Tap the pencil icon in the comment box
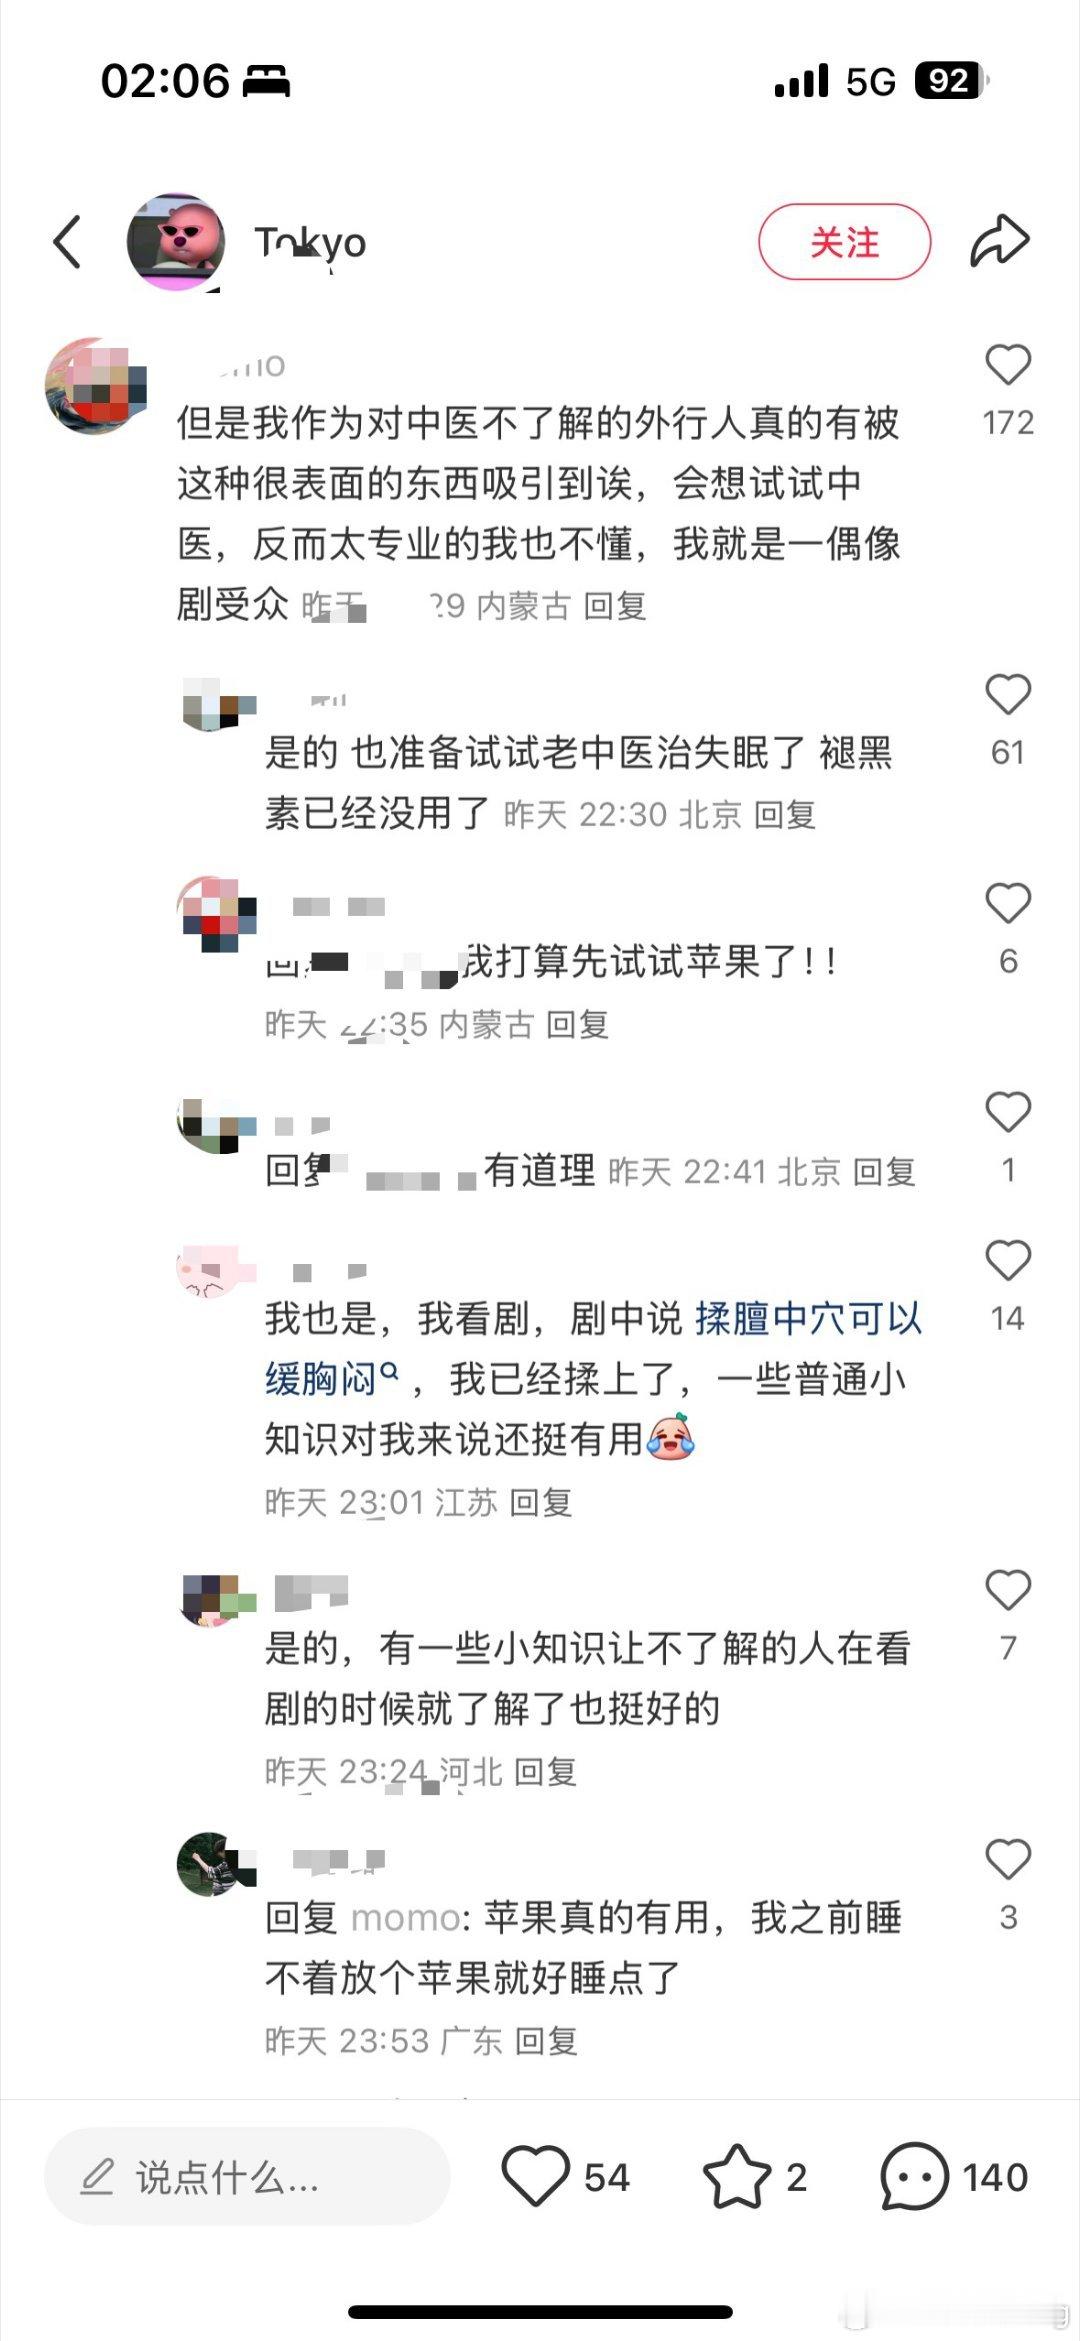This screenshot has height=2341, width=1080. (97, 2176)
